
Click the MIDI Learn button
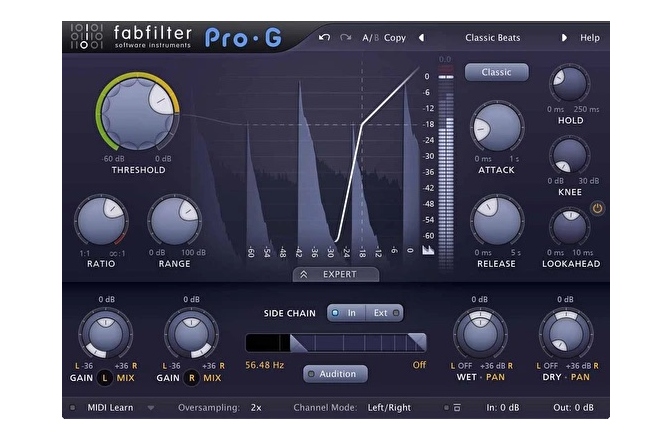(110, 408)
